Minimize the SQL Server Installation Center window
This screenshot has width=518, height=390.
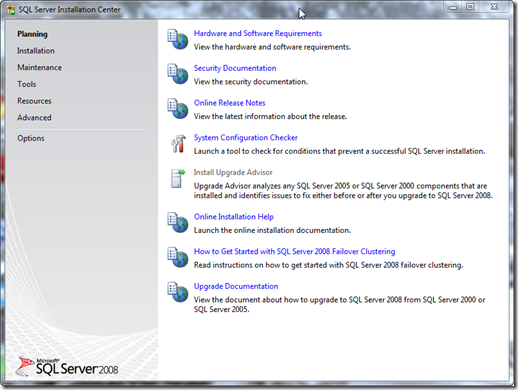(x=453, y=7)
